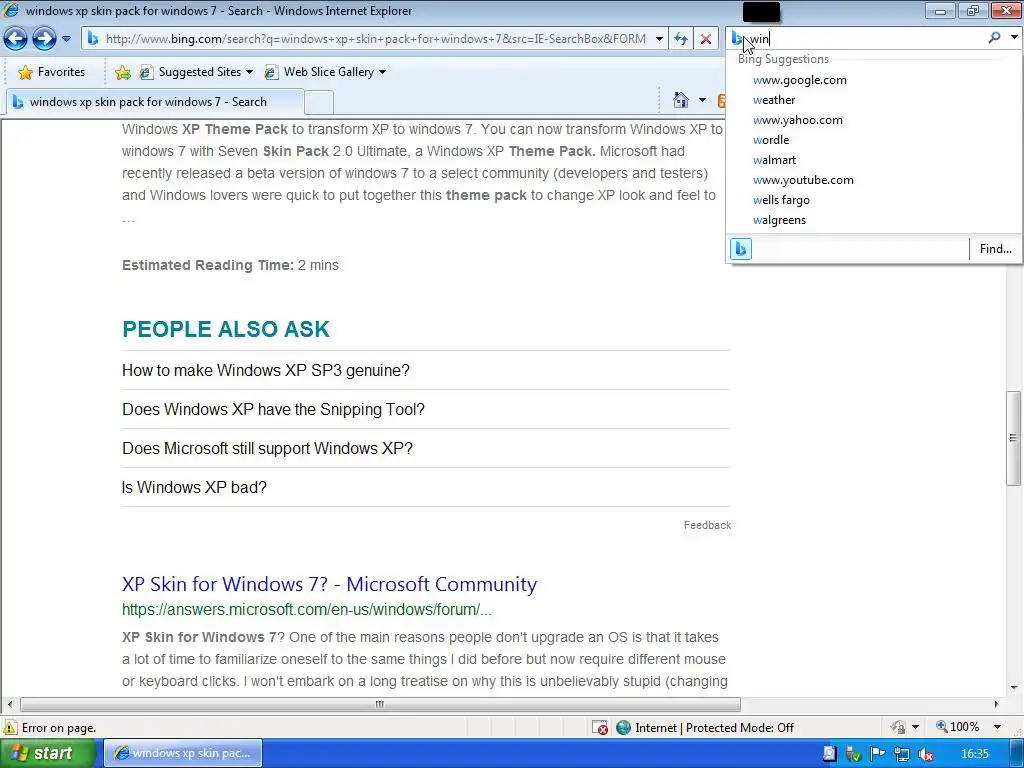Go forward with the Forward arrow button
Screen dimensions: 1024x768
tap(44, 39)
